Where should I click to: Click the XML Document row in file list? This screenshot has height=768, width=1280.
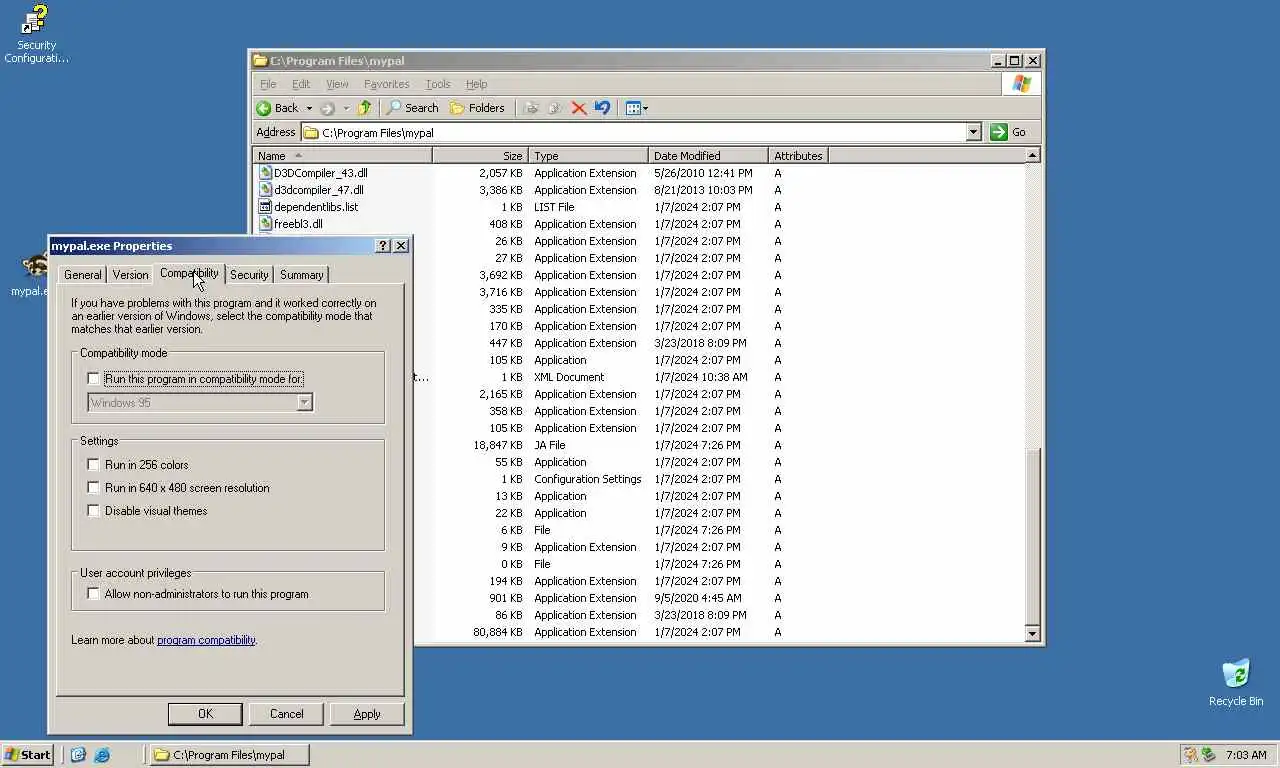[x=720, y=377]
